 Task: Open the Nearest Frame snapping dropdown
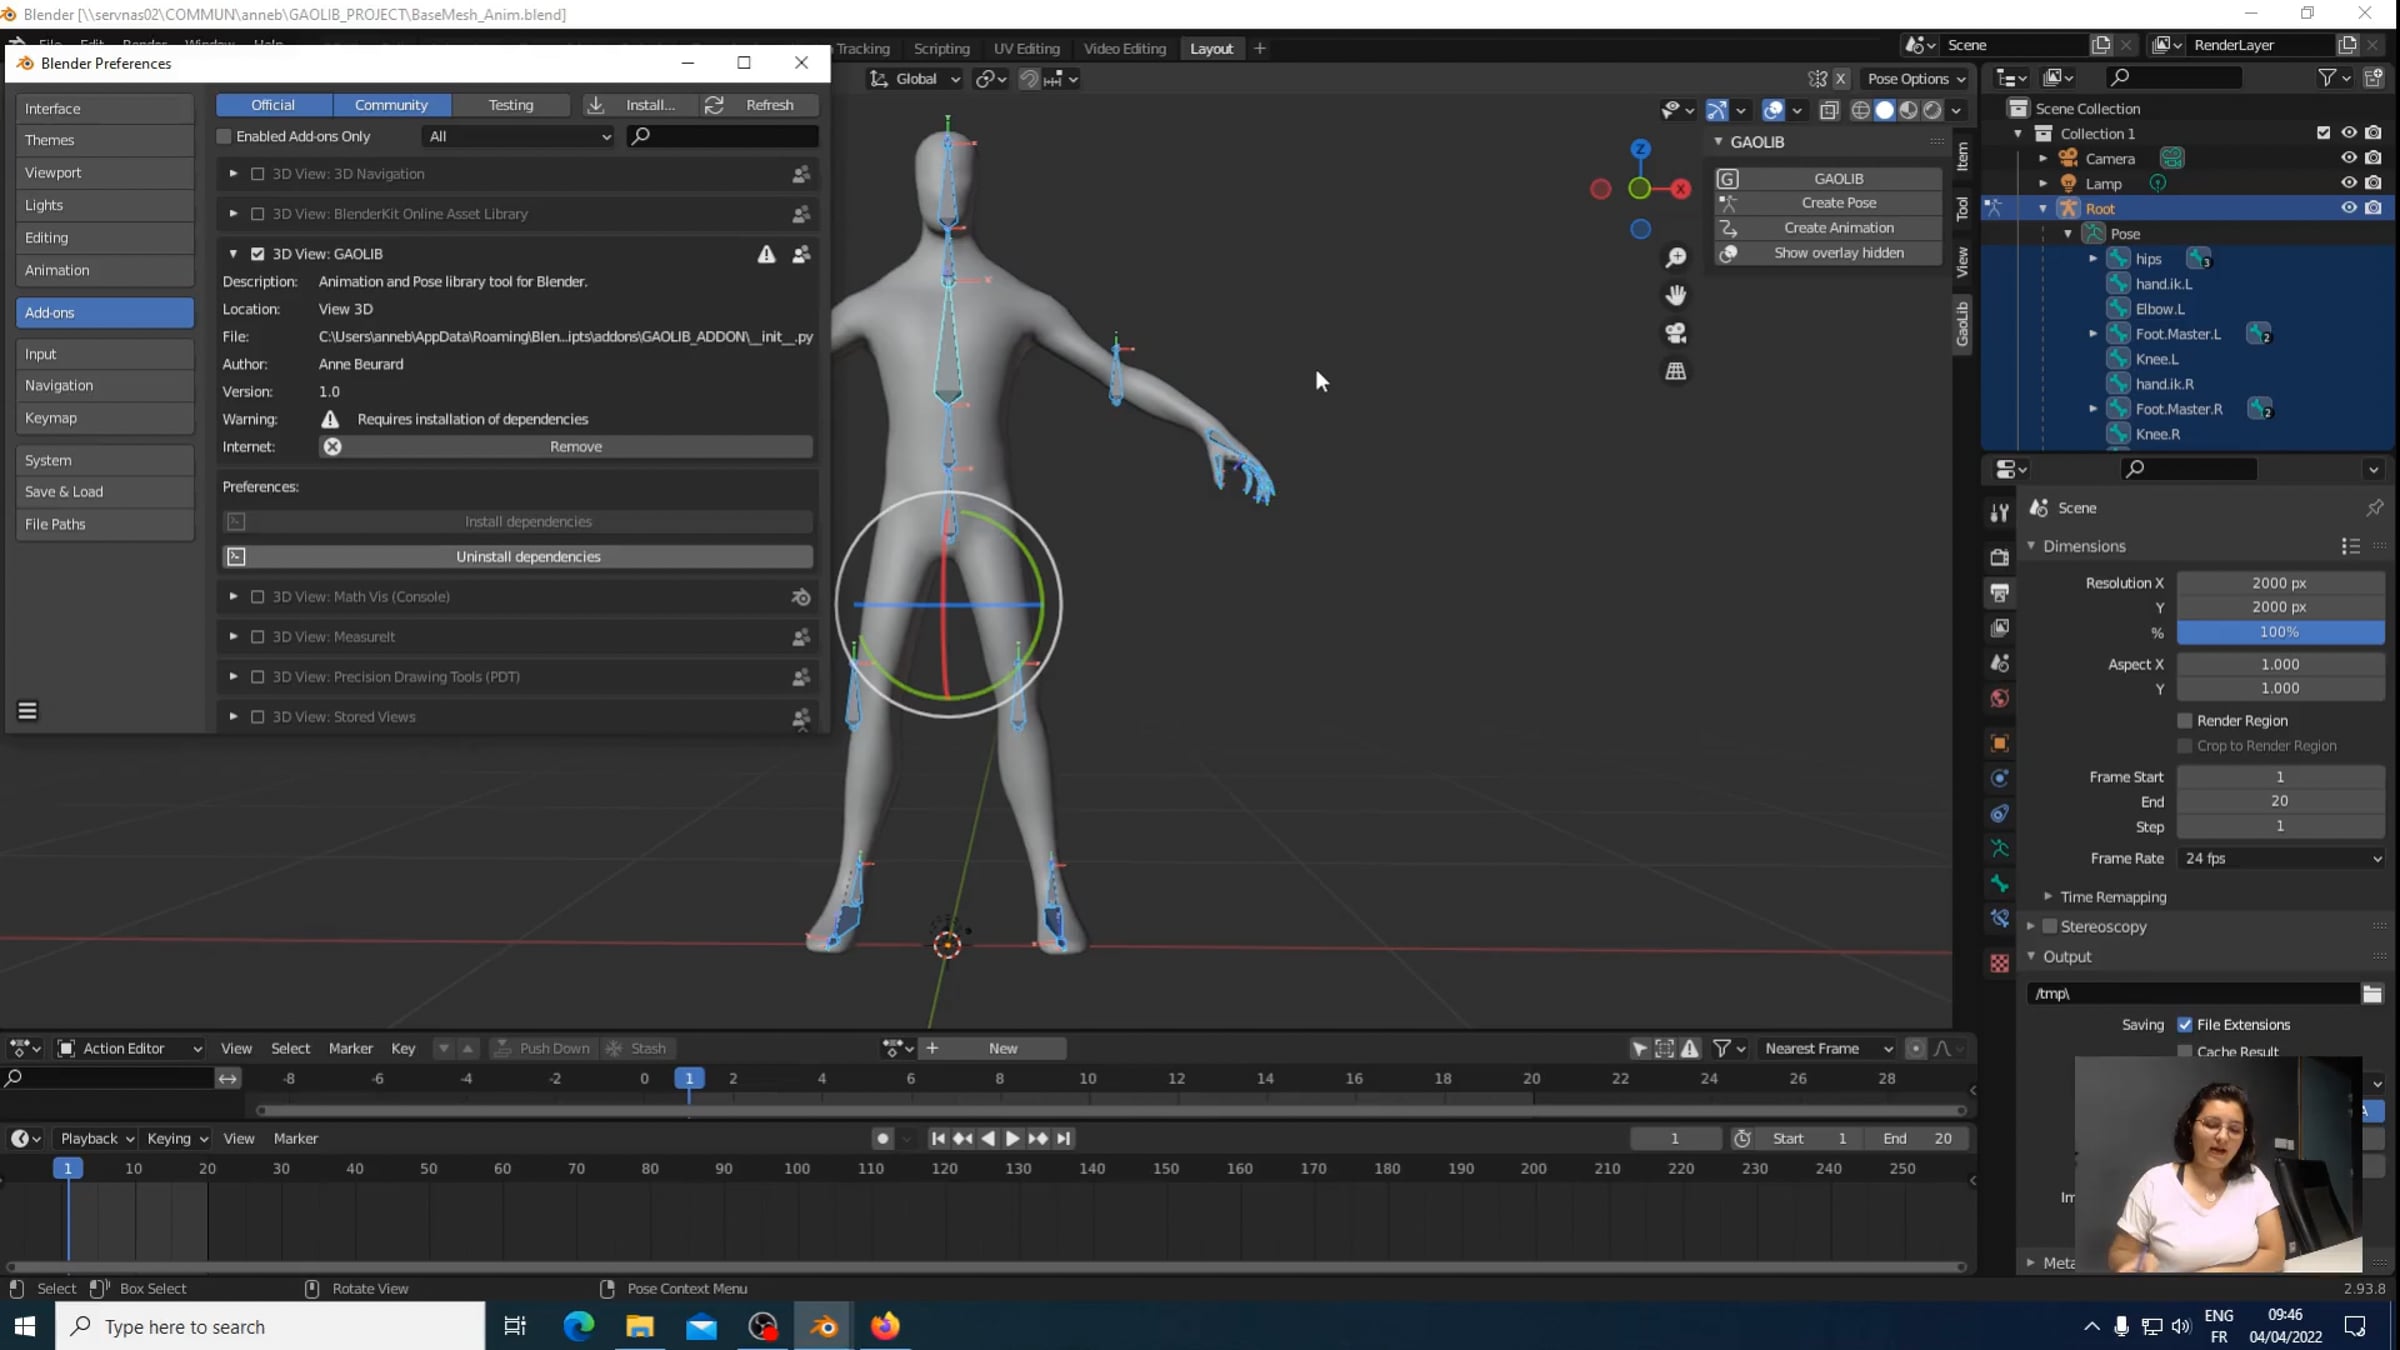(x=1828, y=1048)
